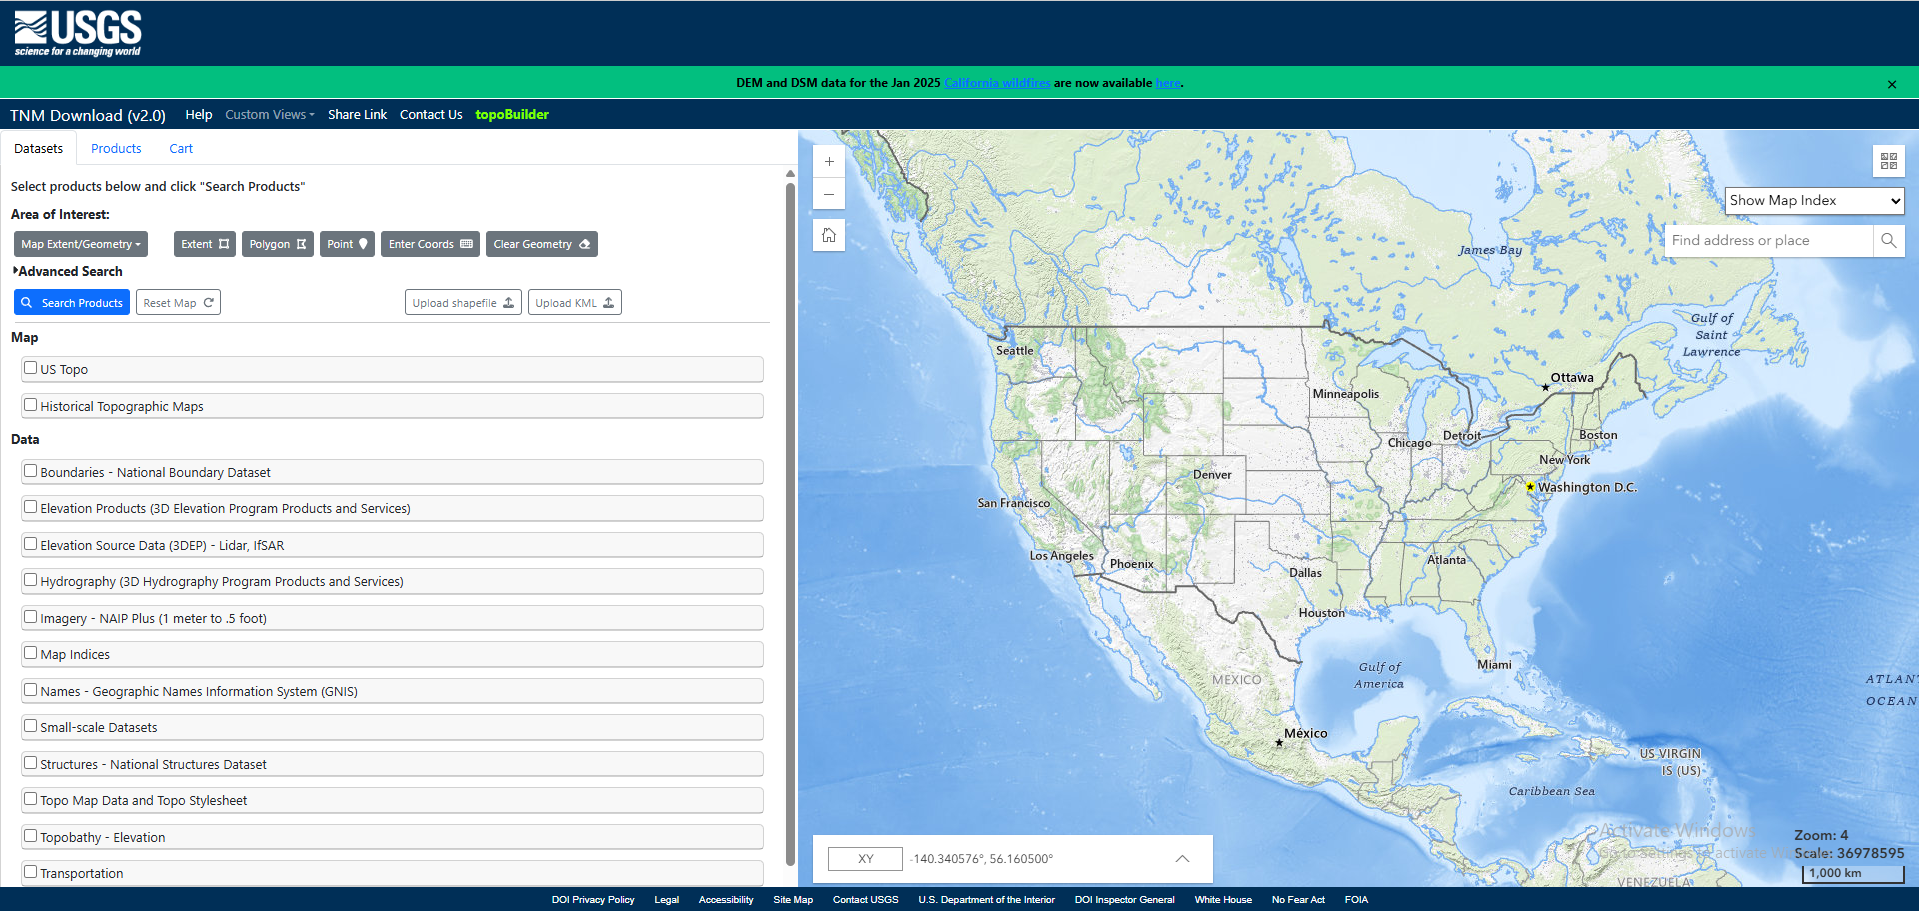The image size is (1919, 911).
Task: Zoom in on the map
Action: click(829, 162)
